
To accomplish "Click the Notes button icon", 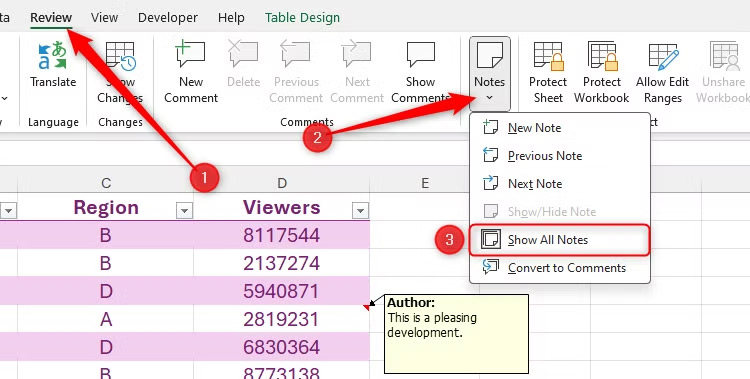I will click(490, 56).
